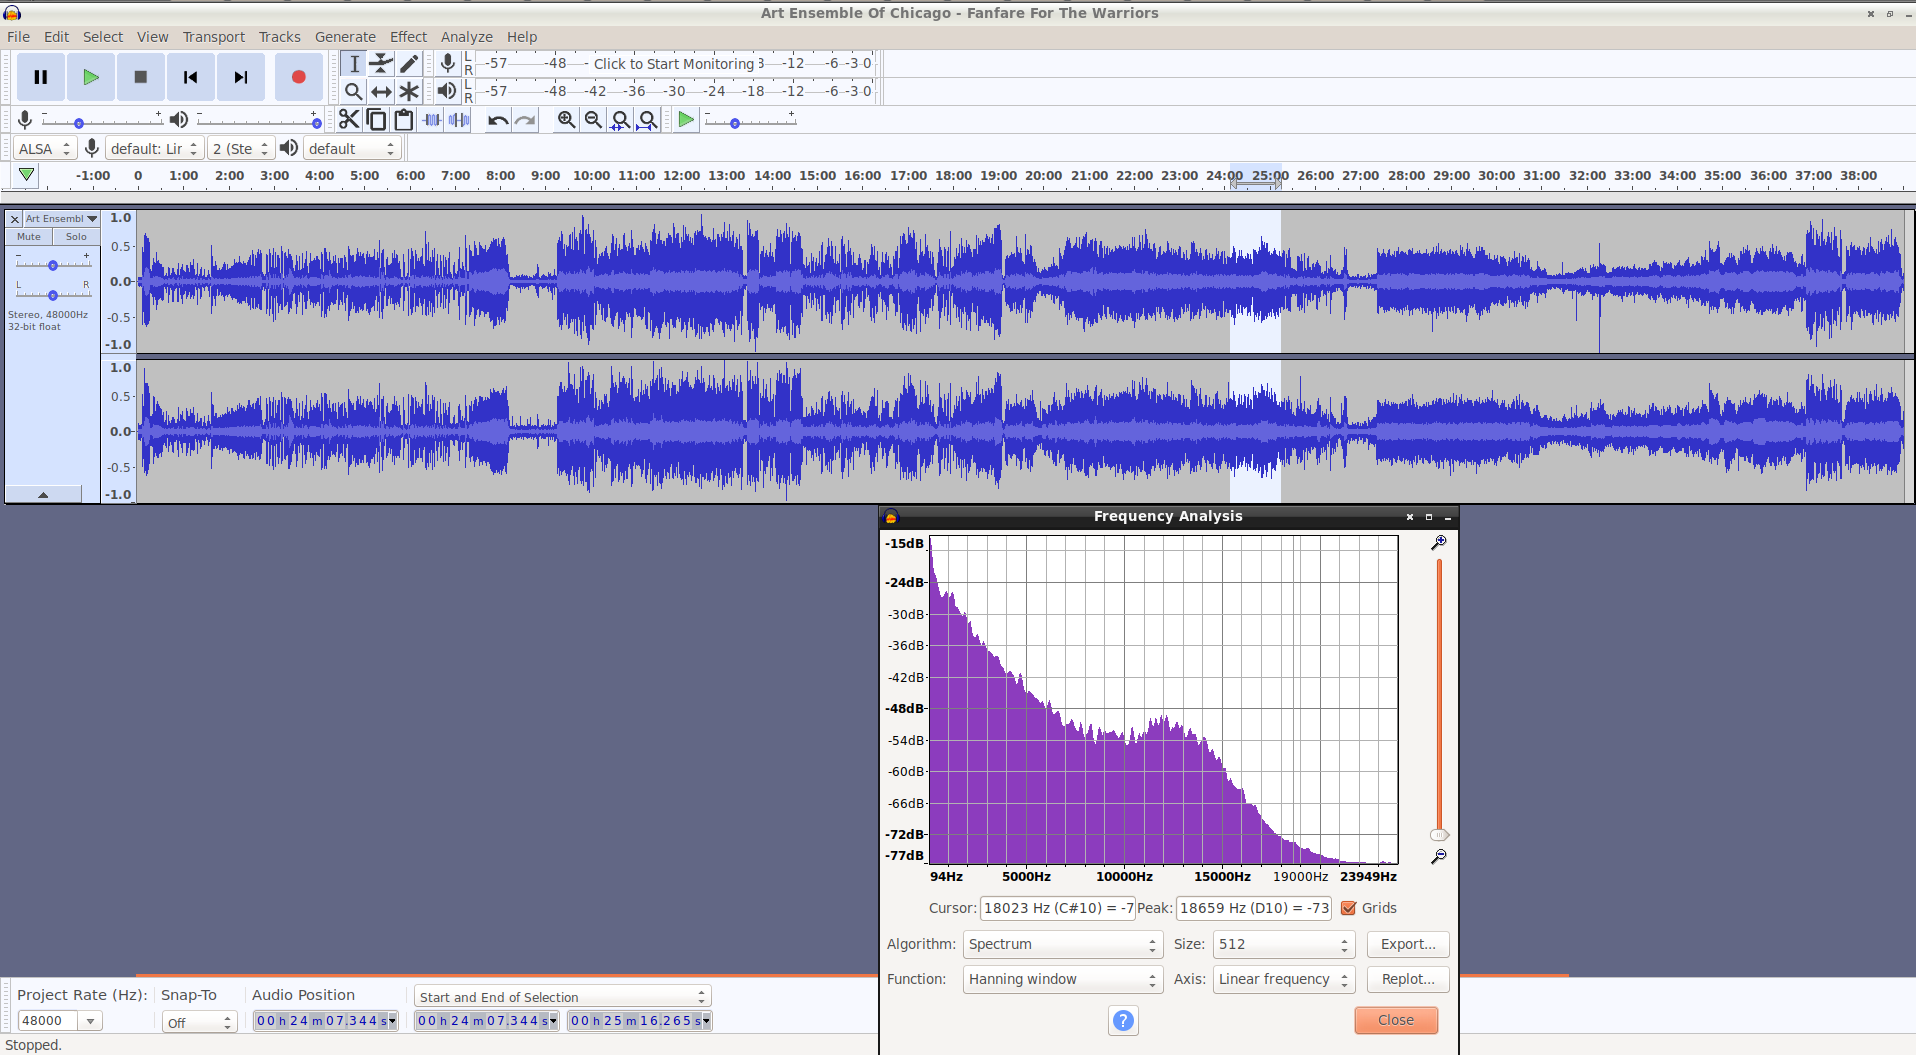Open the Analyze menu
The width and height of the screenshot is (1916, 1055).
click(x=467, y=37)
